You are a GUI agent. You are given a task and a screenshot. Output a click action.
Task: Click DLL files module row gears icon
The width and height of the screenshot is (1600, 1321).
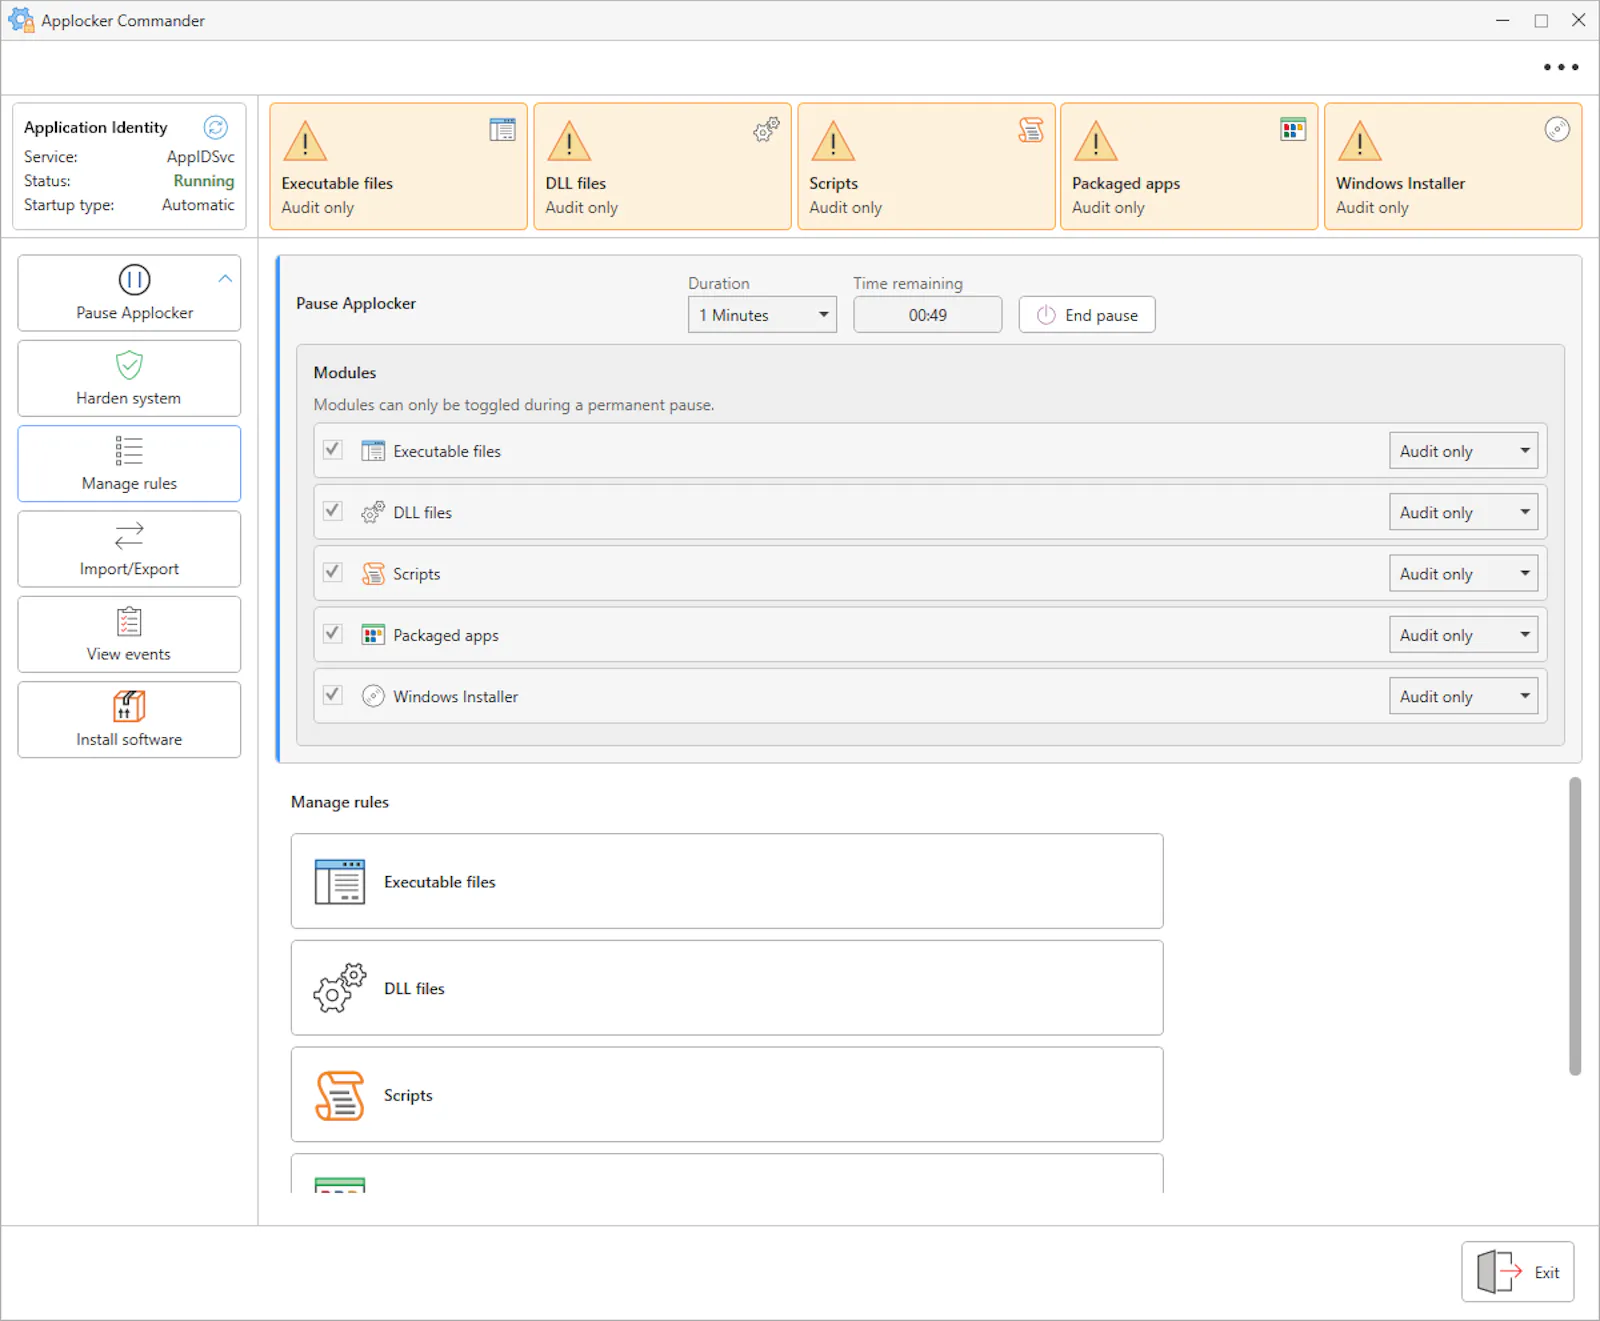coord(373,512)
